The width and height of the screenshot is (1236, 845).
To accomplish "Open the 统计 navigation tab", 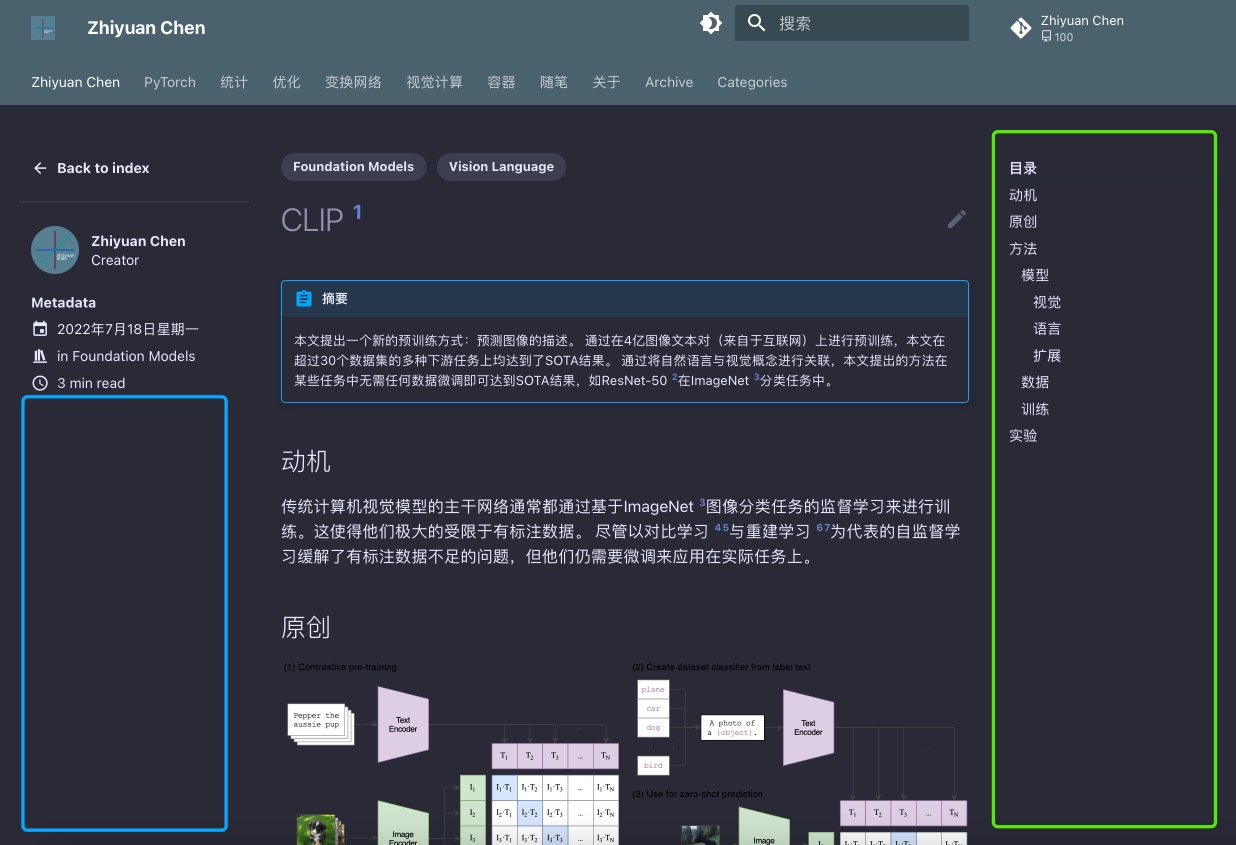I will pos(234,82).
